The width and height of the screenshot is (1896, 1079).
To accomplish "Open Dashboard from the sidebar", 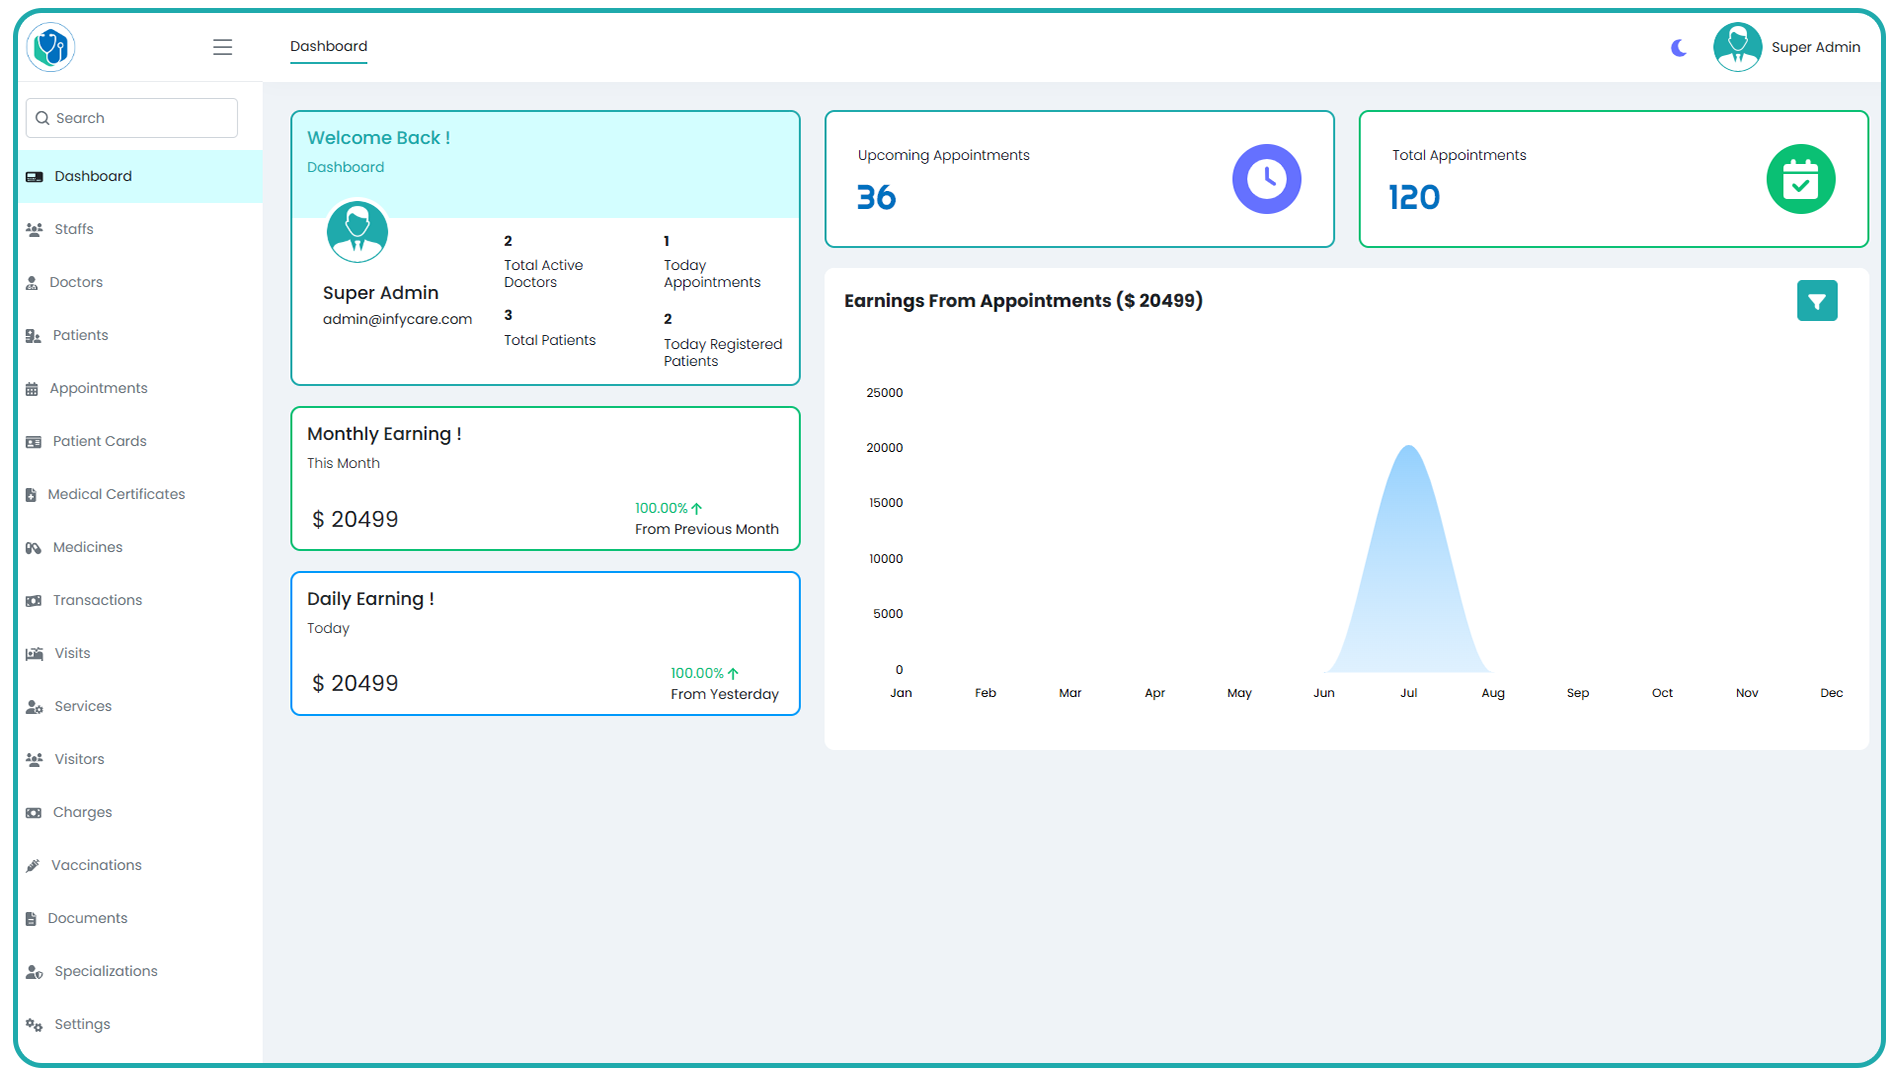I will click(140, 176).
